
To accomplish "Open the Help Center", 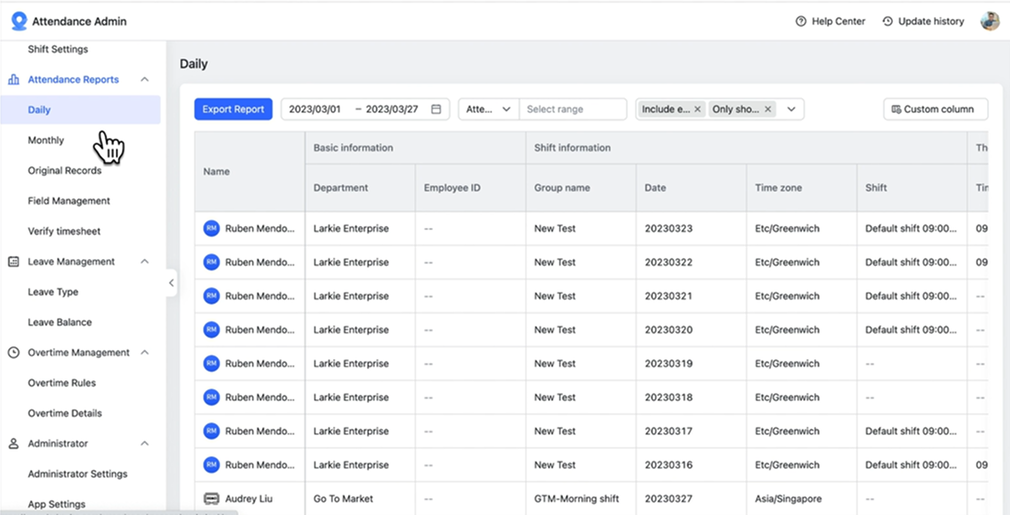I will [x=830, y=21].
